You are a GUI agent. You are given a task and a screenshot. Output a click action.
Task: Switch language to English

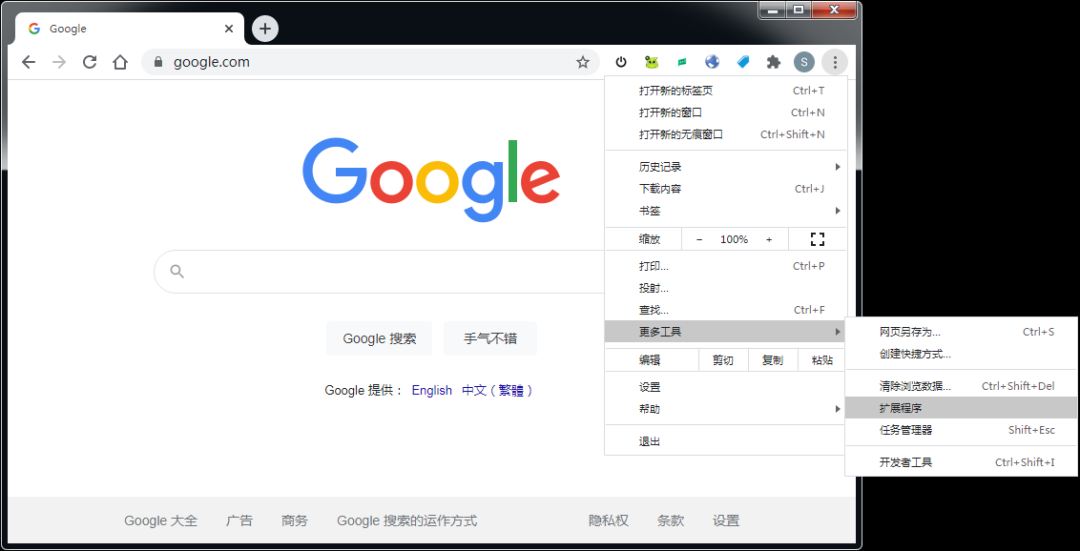(x=432, y=391)
